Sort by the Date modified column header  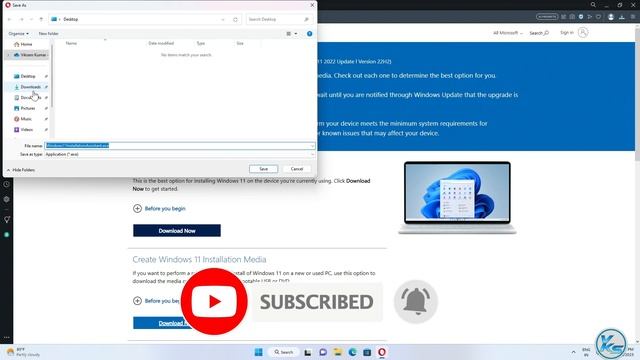[x=161, y=43]
